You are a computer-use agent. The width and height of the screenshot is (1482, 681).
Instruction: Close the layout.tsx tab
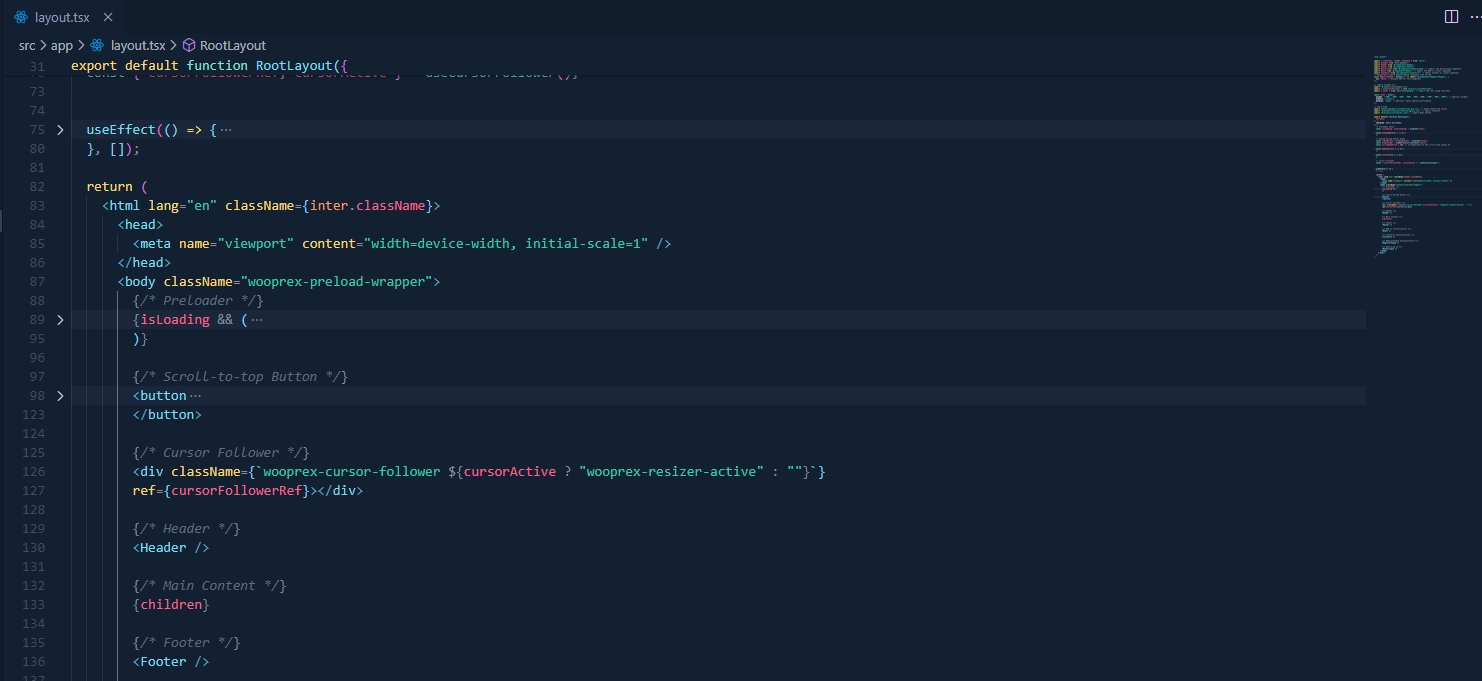pyautogui.click(x=110, y=16)
